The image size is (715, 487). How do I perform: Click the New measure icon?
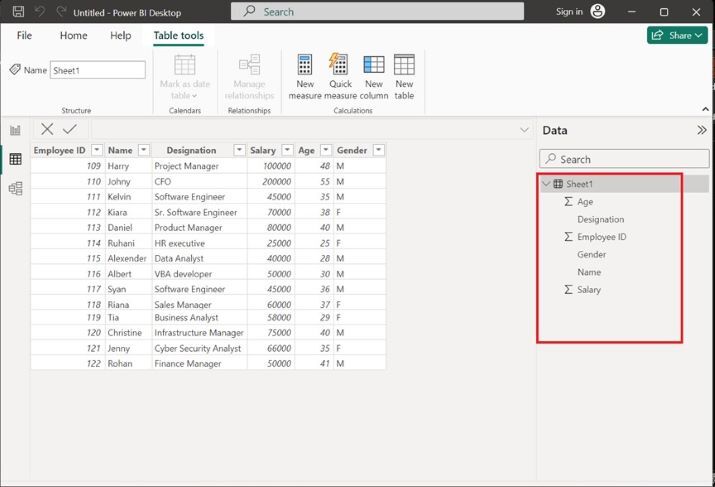pyautogui.click(x=306, y=66)
